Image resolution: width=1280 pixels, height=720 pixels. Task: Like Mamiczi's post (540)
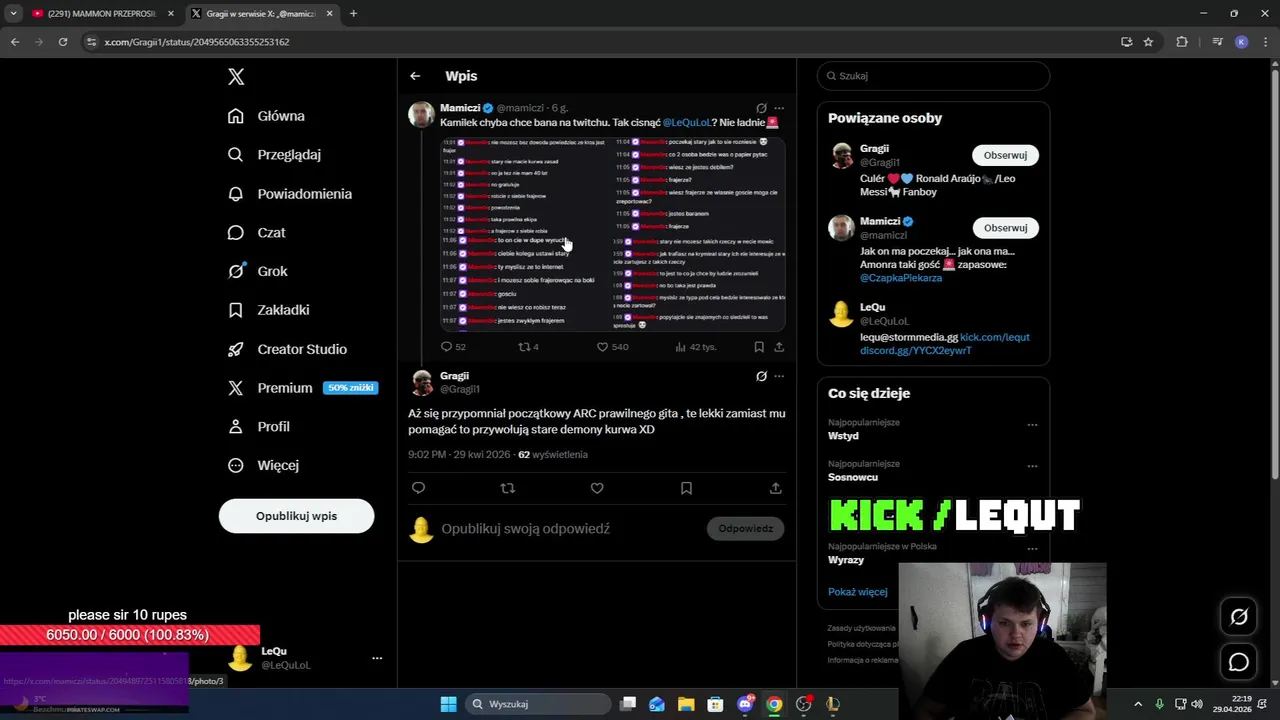[612, 347]
